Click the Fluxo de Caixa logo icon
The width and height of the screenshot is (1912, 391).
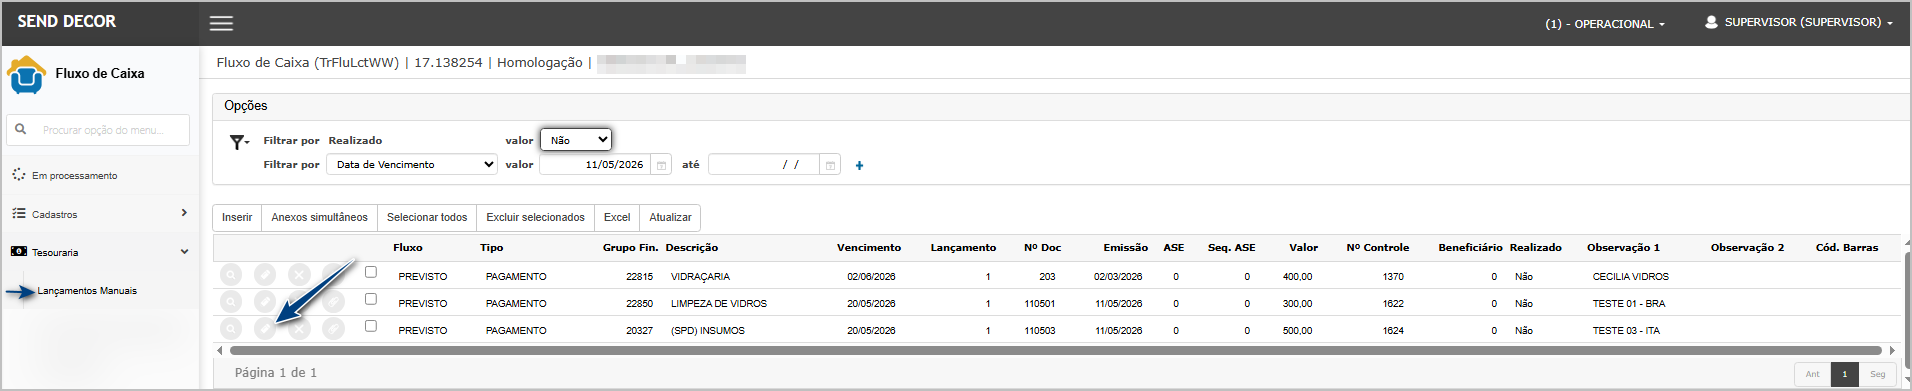(x=26, y=75)
